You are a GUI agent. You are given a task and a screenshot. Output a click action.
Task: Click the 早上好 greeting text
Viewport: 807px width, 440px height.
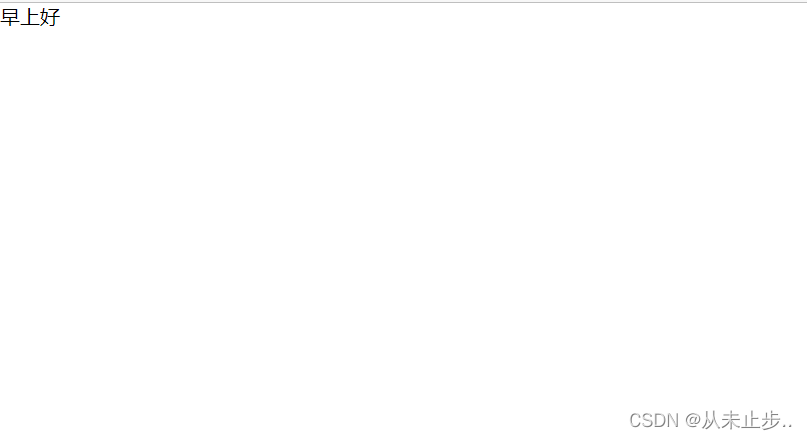point(30,17)
